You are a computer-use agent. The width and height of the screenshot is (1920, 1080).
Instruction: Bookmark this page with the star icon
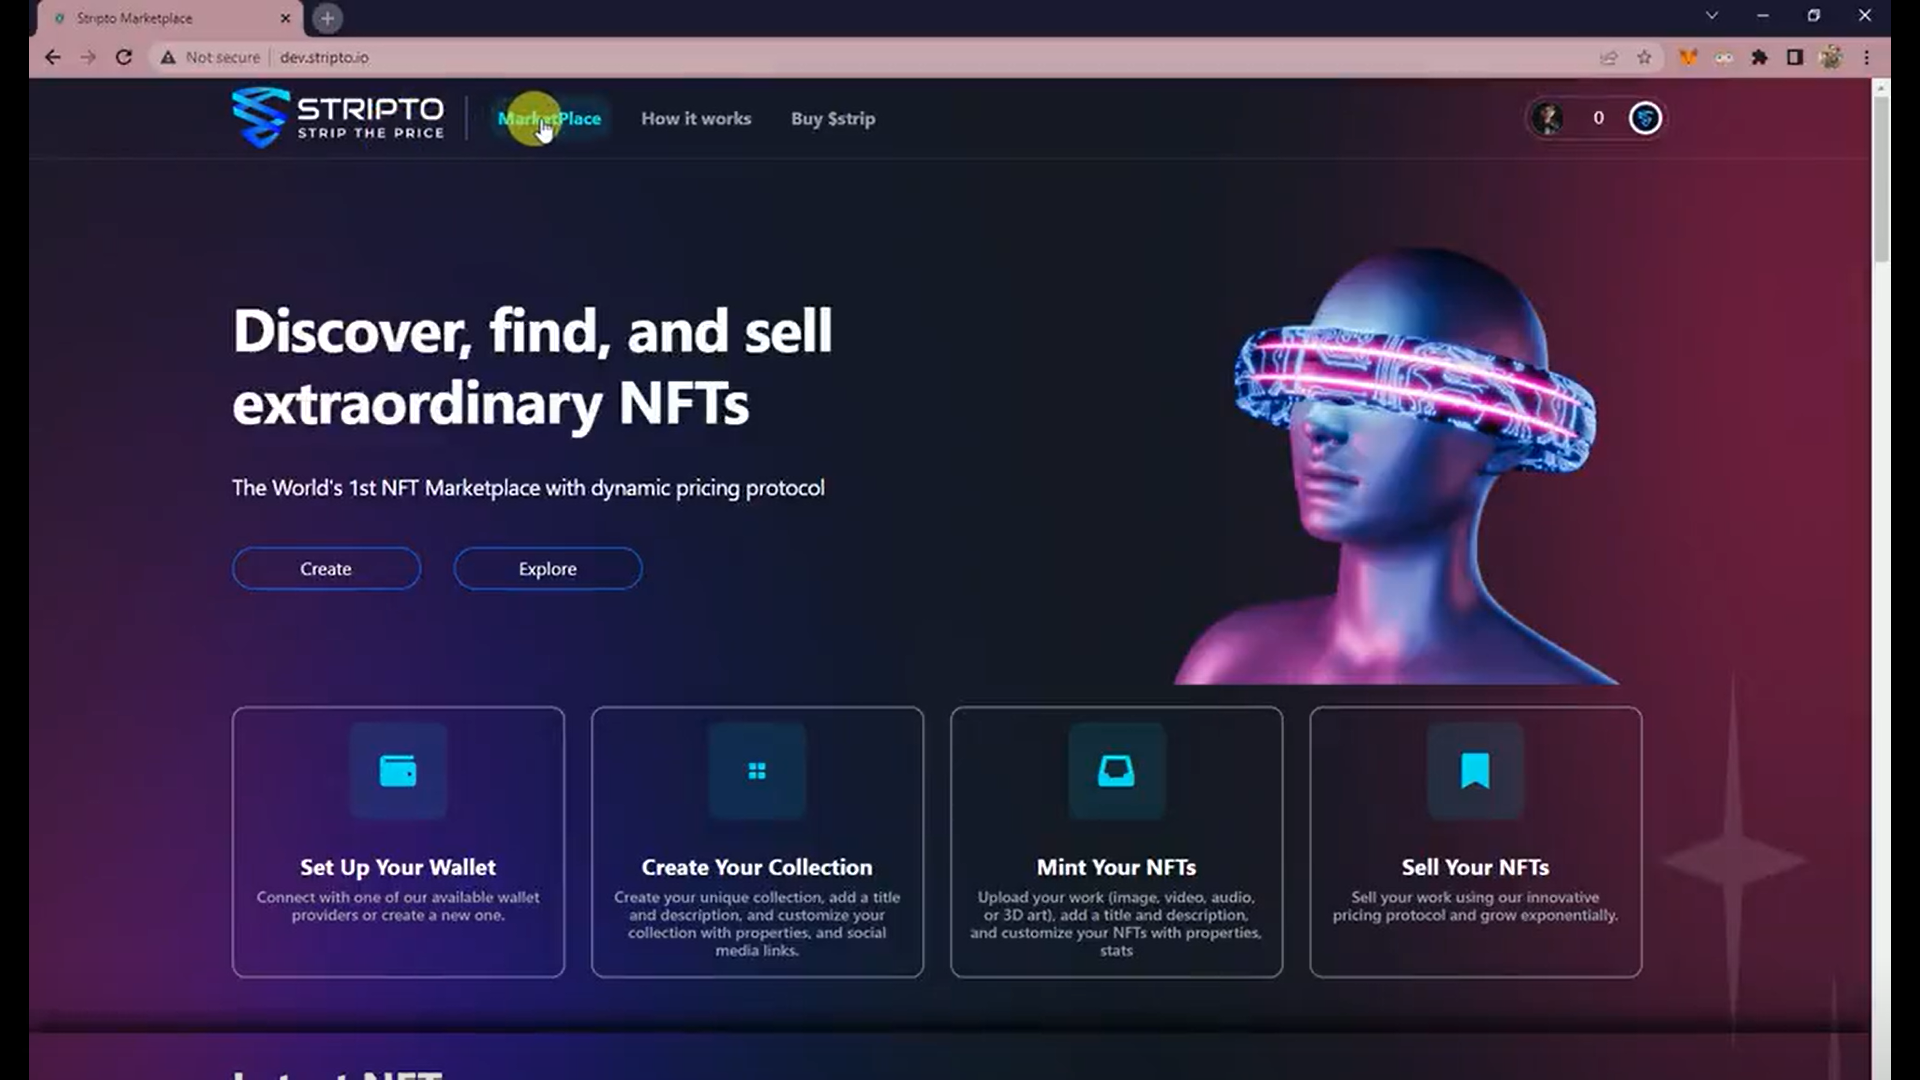coord(1644,57)
